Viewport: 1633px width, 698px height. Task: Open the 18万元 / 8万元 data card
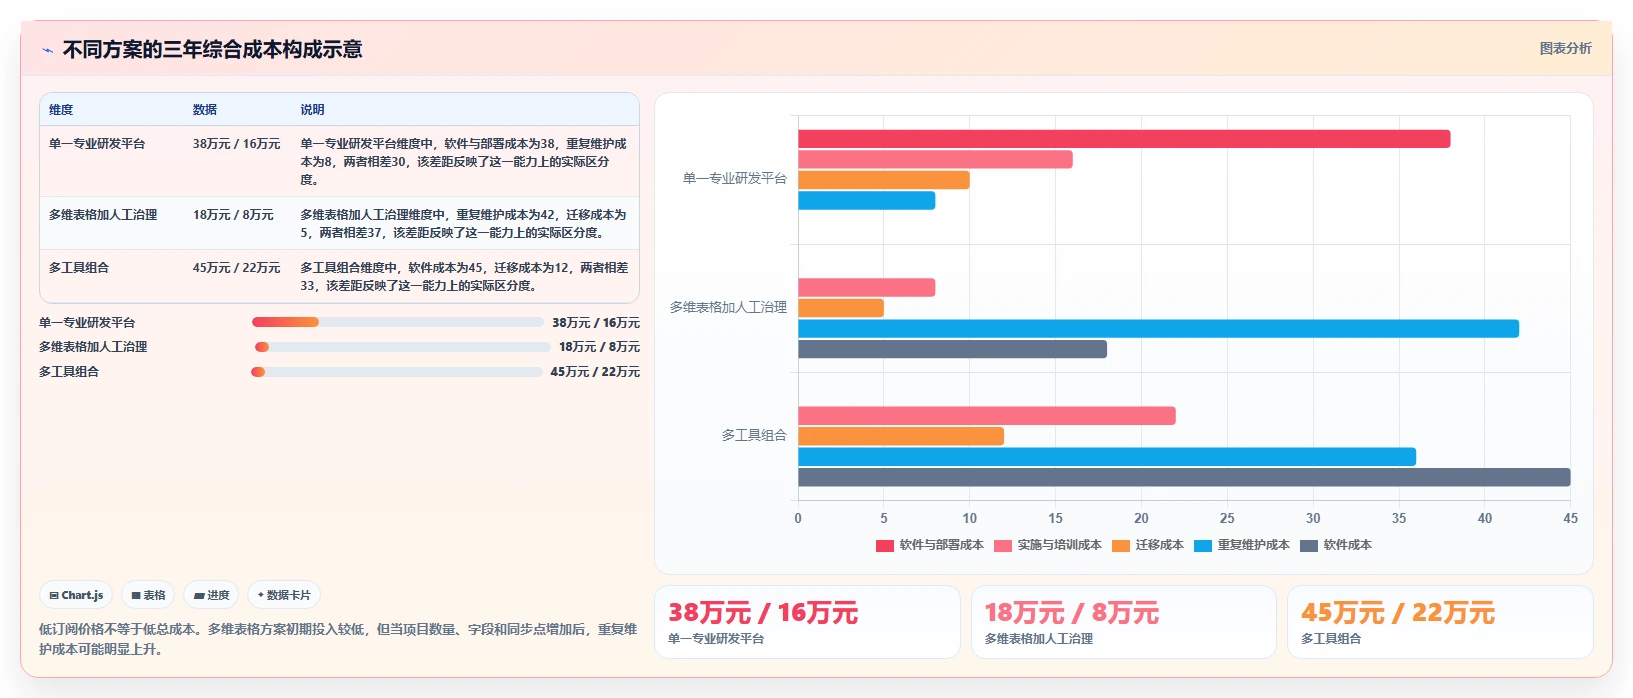tap(1124, 622)
